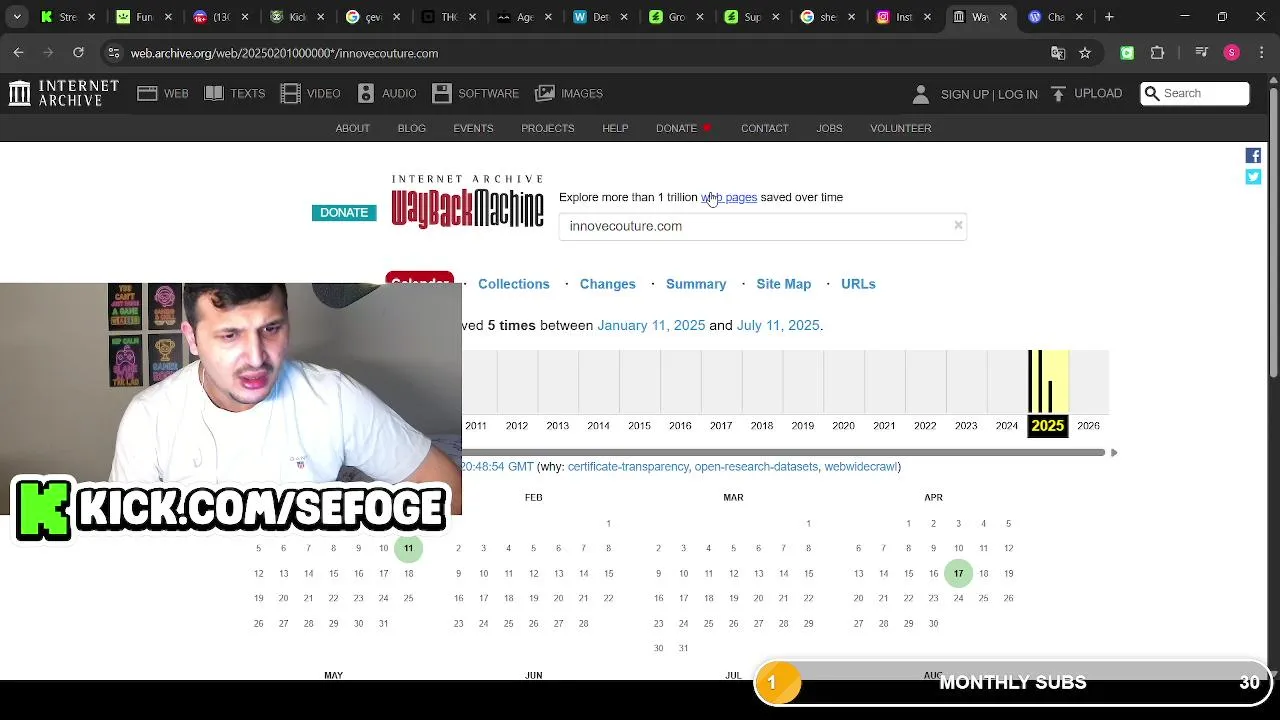
Task: Click the certificate-transparency link
Action: [x=628, y=467]
